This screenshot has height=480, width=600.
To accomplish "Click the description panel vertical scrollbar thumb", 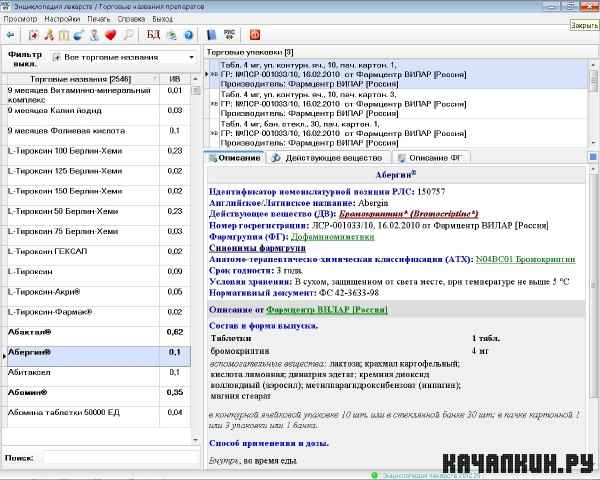I will point(593,285).
